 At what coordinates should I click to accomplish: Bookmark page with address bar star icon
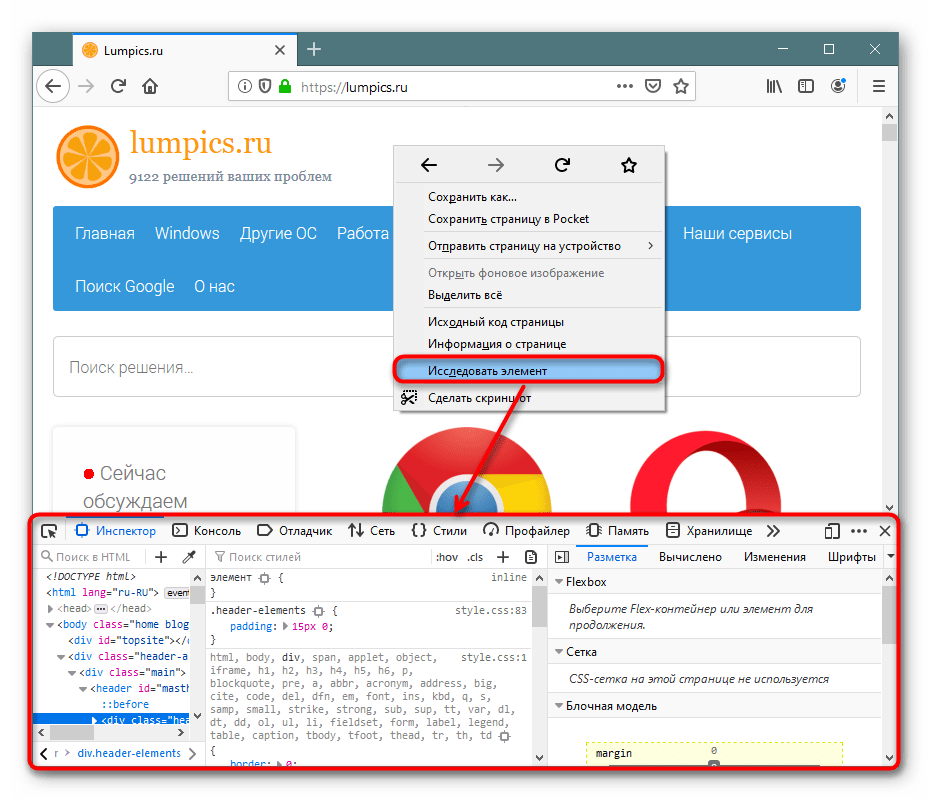(x=681, y=87)
